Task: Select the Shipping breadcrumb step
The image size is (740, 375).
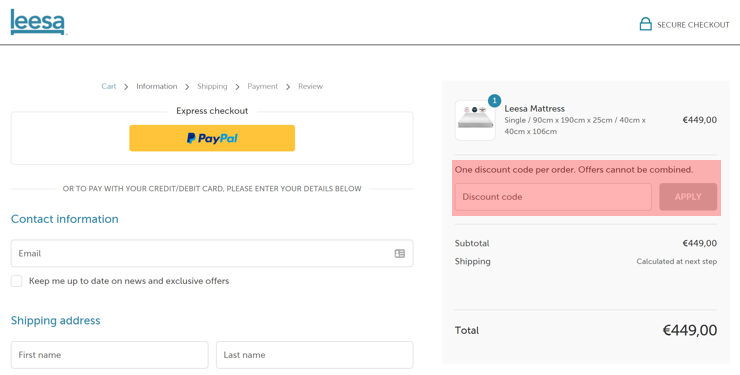Action: 212,86
